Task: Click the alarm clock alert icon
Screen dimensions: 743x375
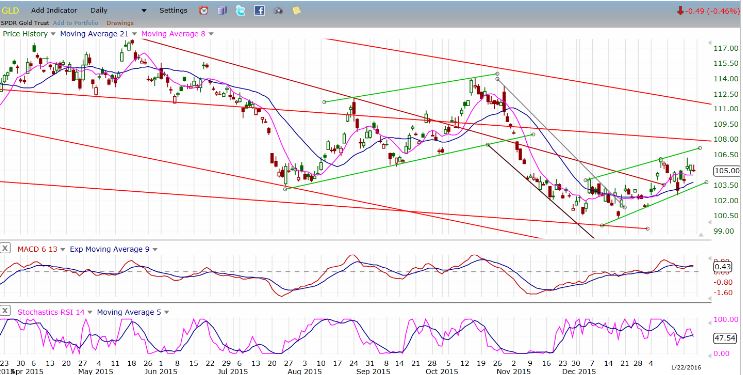Action: [x=203, y=10]
